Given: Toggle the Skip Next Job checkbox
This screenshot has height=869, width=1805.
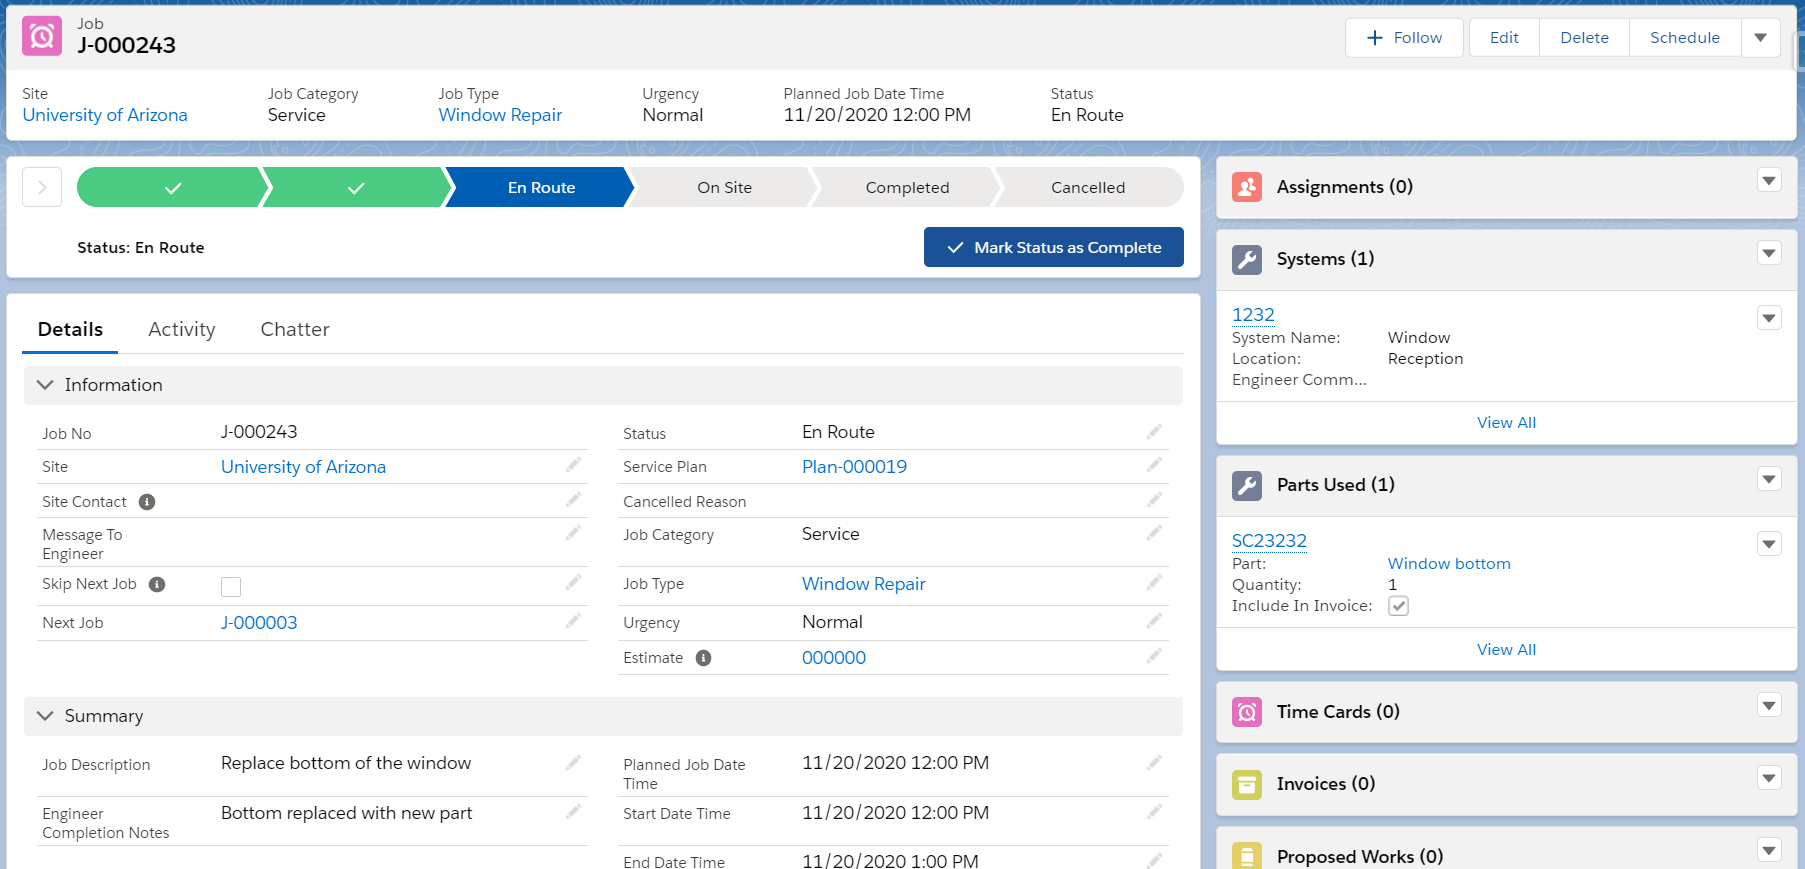Looking at the screenshot, I should point(231,586).
